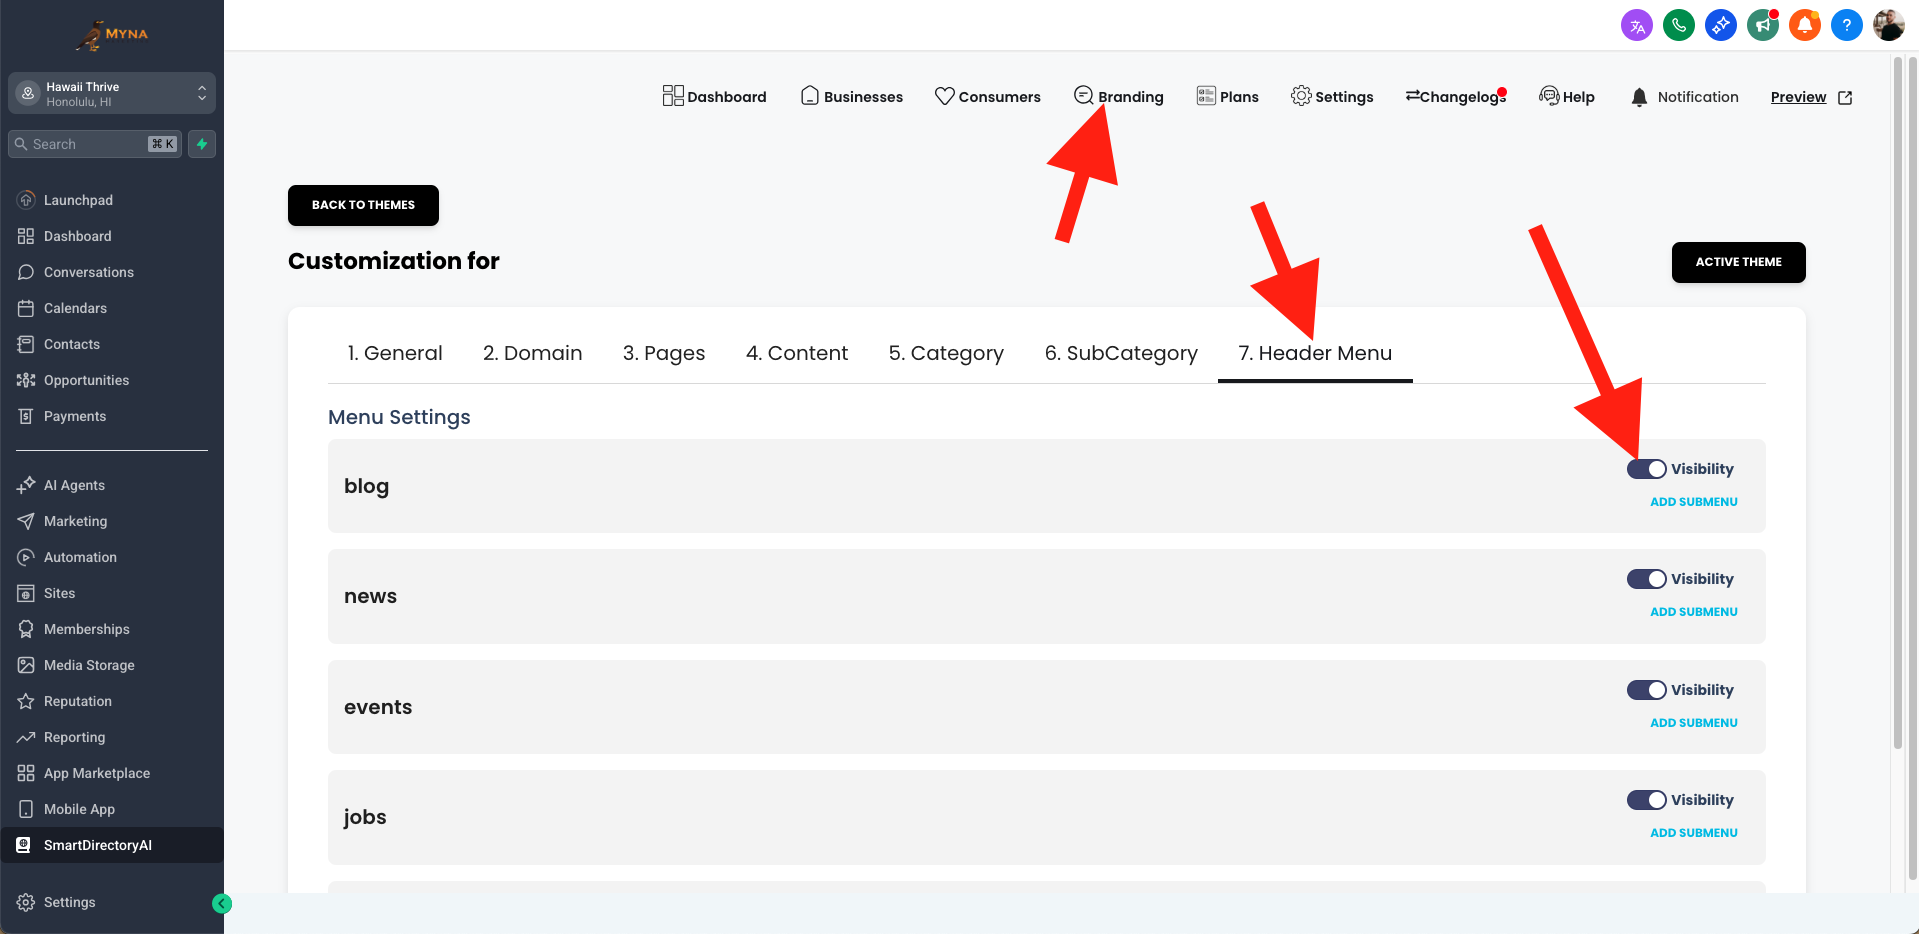Click the Back to Themes button
Viewport: 1919px width, 934px height.
click(x=363, y=205)
